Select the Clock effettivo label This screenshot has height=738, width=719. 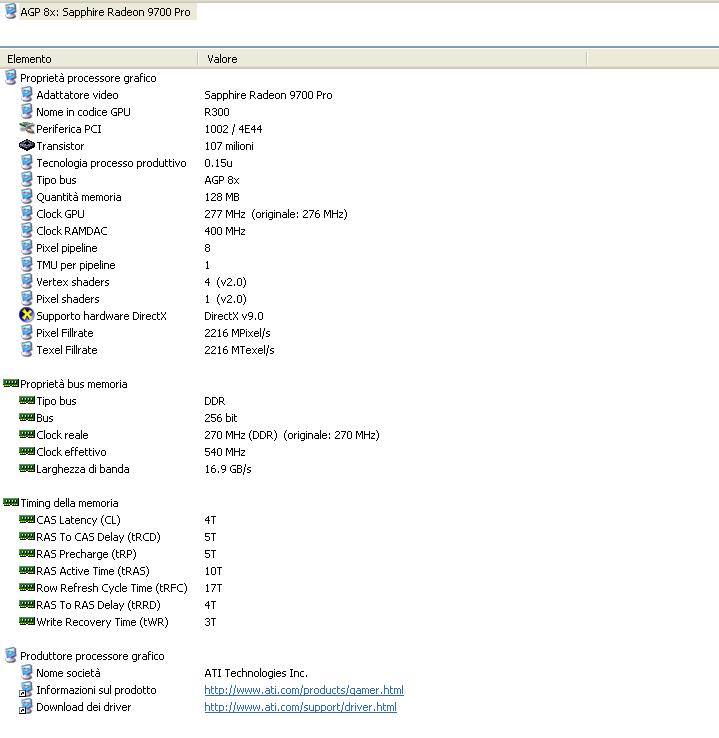tap(71, 452)
